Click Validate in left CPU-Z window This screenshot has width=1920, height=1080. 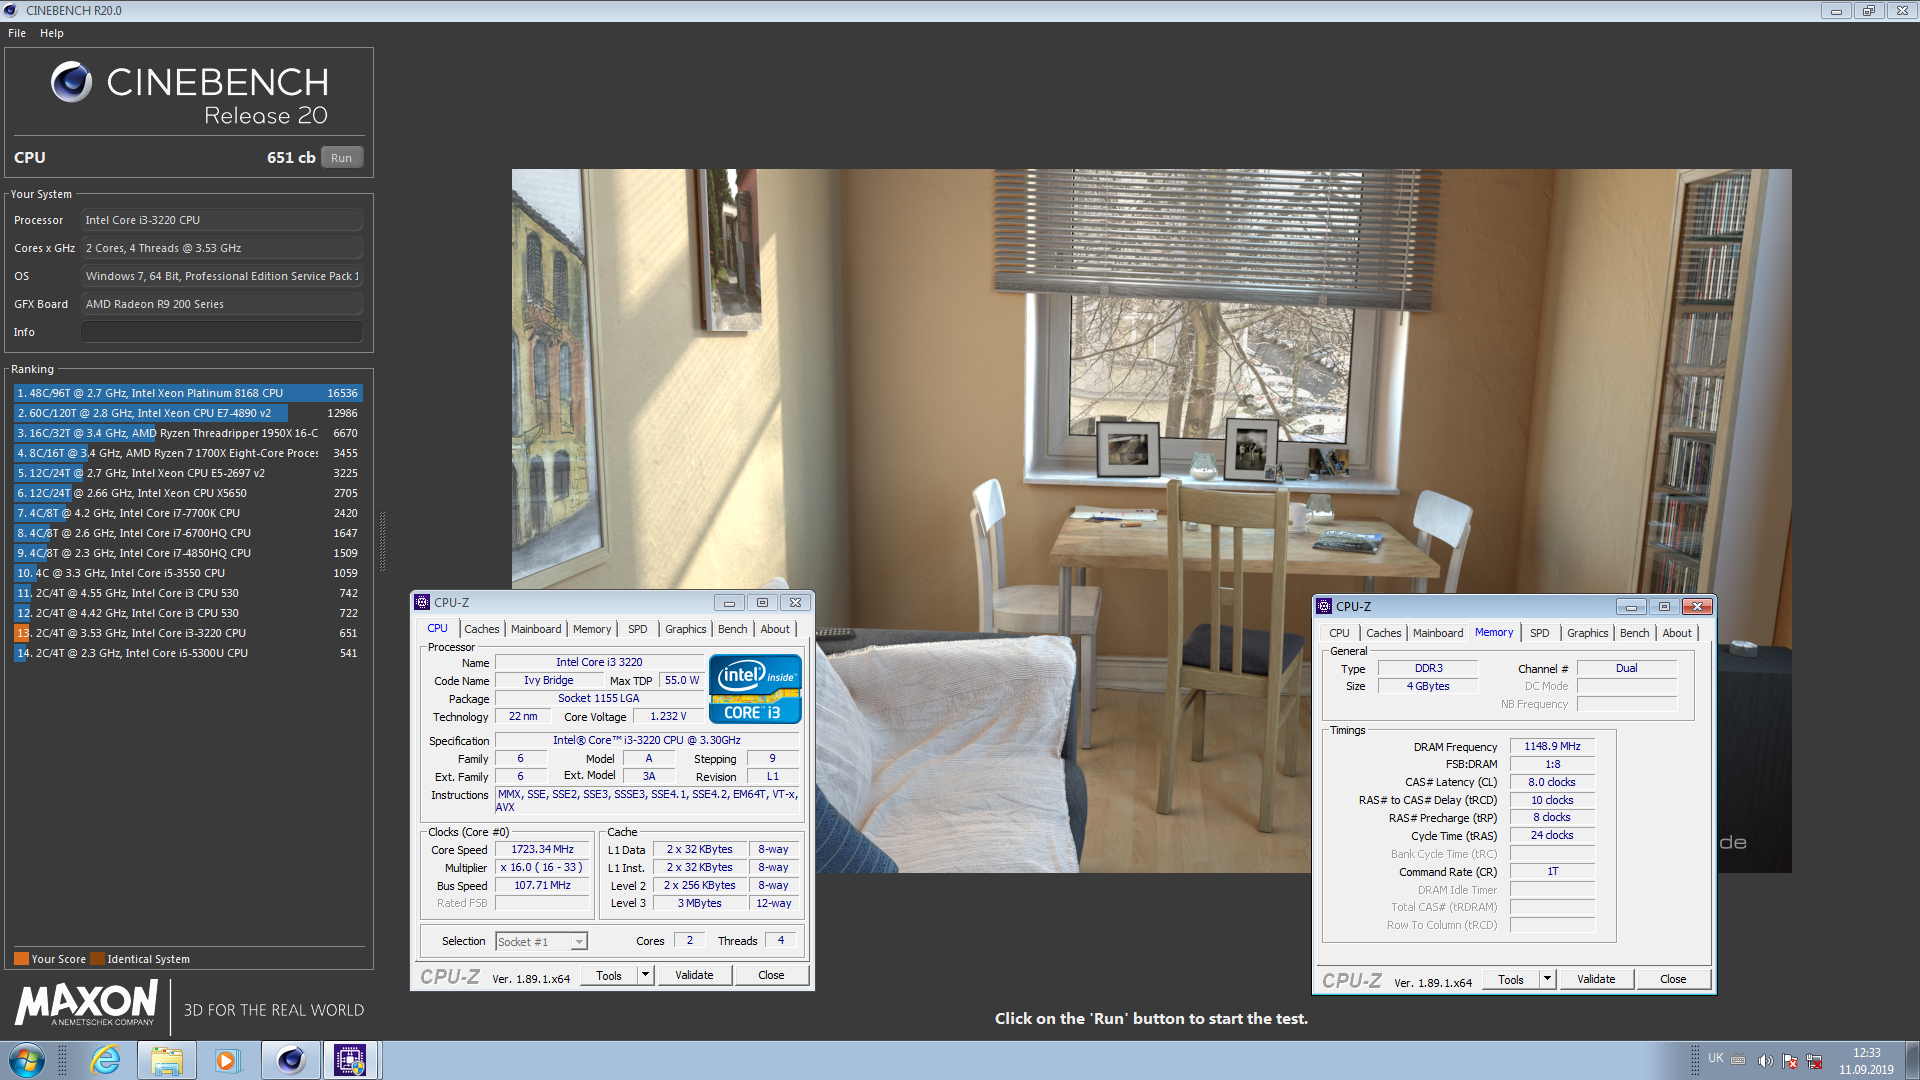coord(694,976)
